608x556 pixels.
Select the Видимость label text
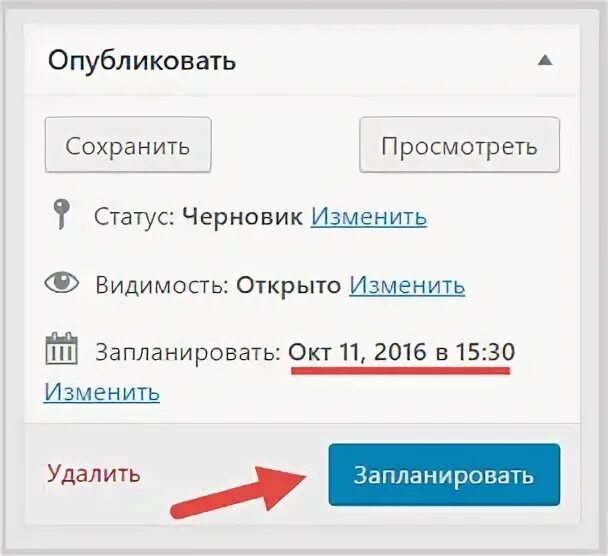[162, 285]
